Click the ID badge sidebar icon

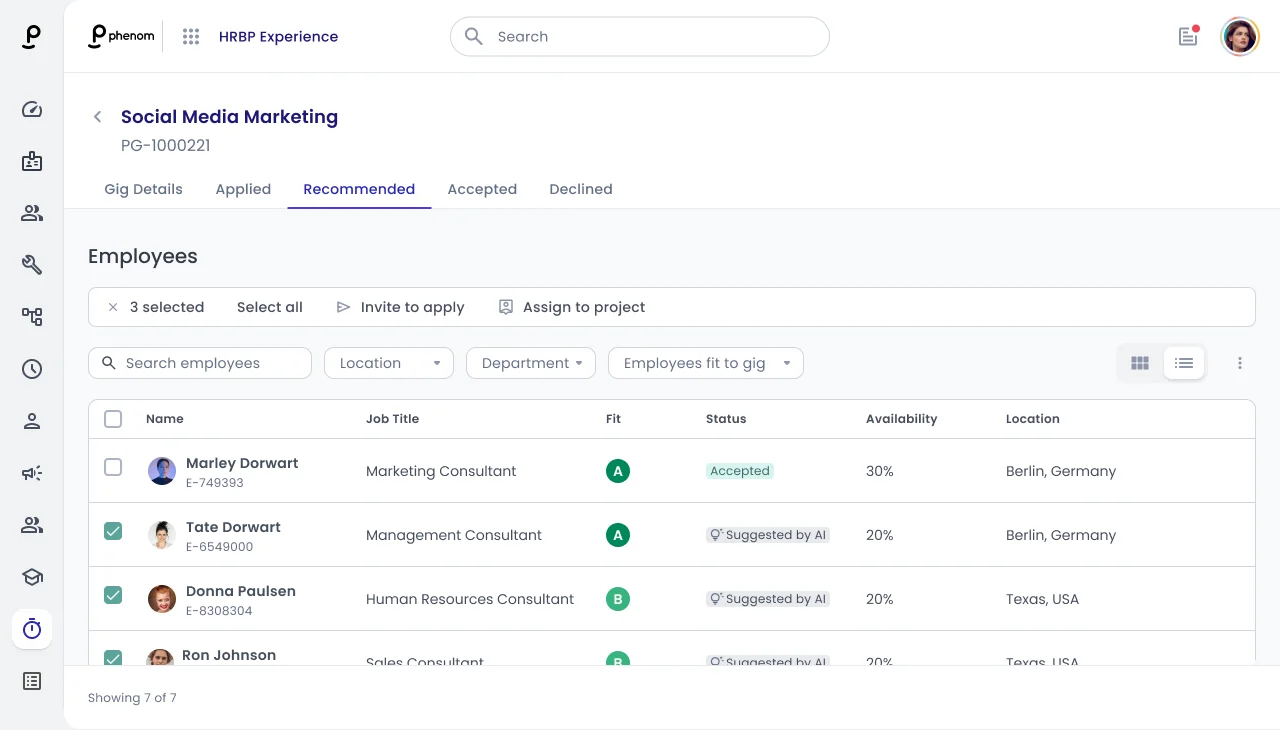click(x=32, y=161)
